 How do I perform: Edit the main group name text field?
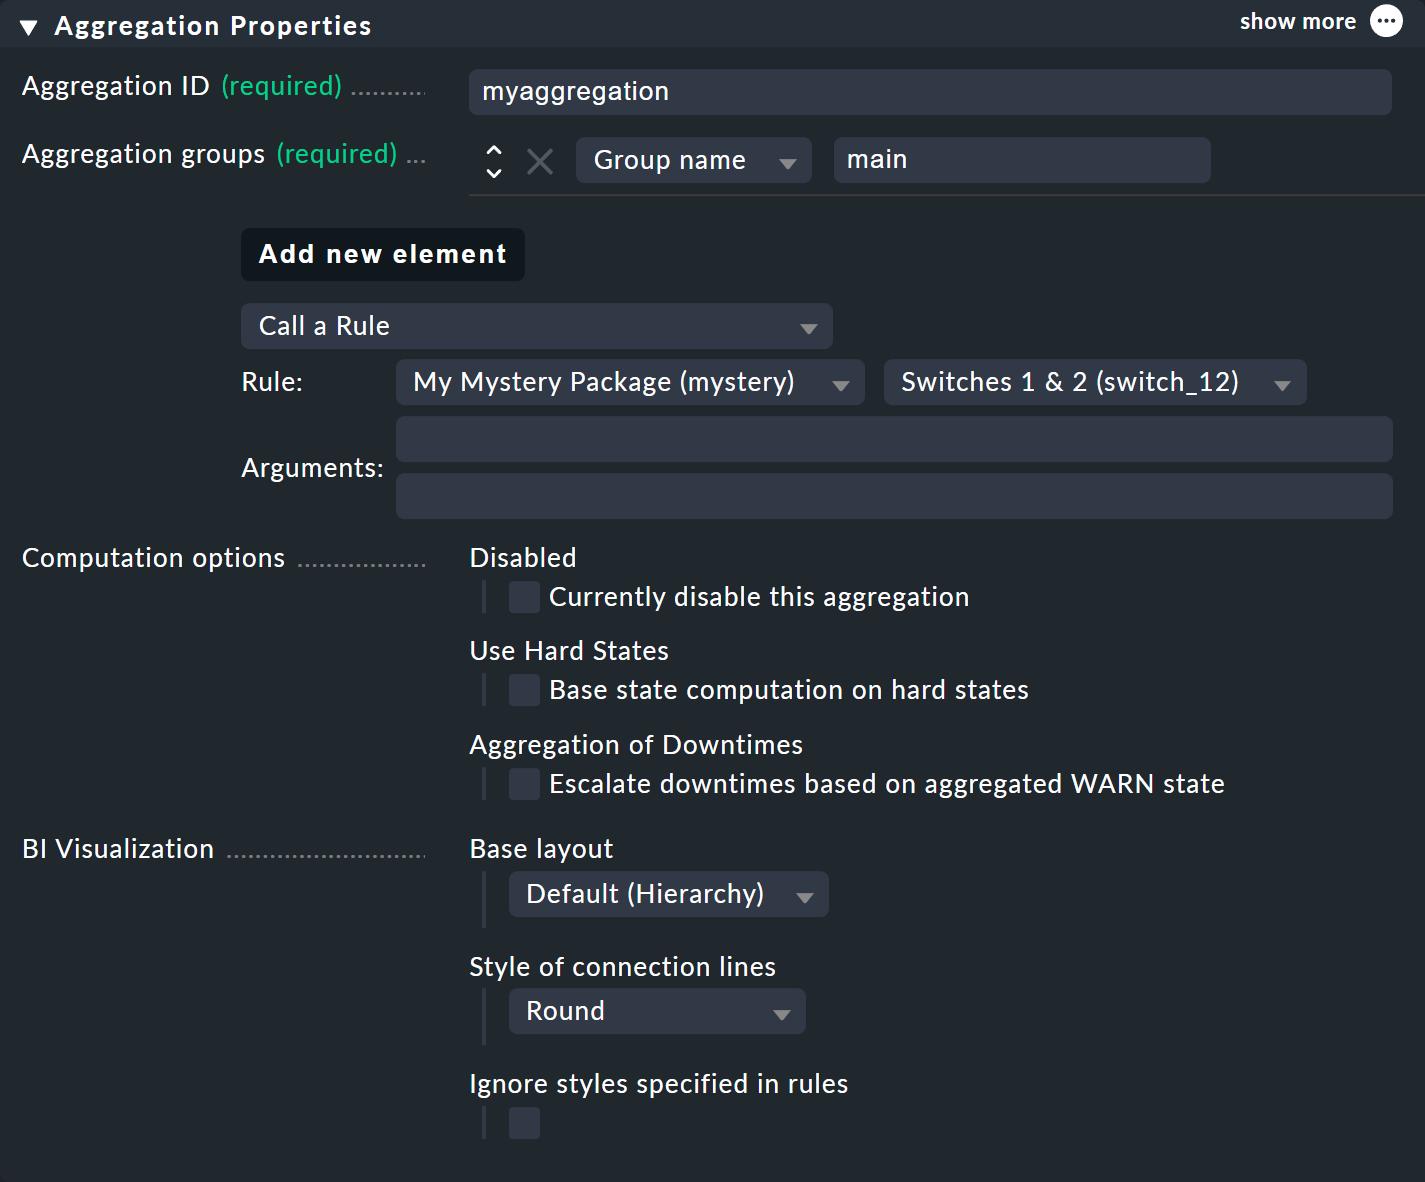[x=1021, y=160]
